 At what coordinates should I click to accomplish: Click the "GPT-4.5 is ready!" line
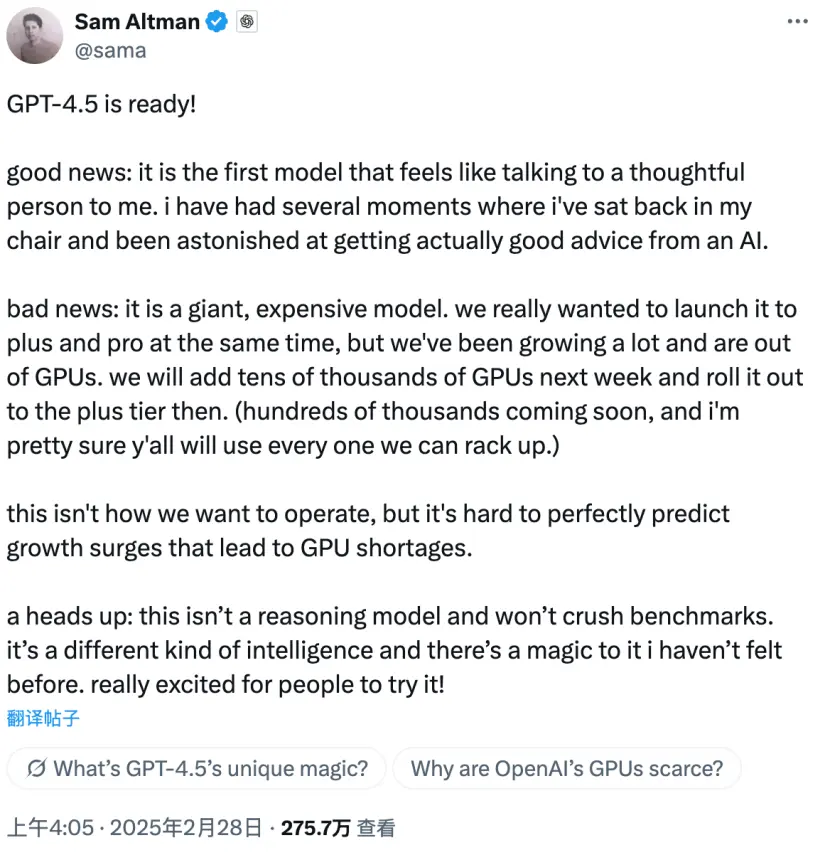pyautogui.click(x=101, y=103)
